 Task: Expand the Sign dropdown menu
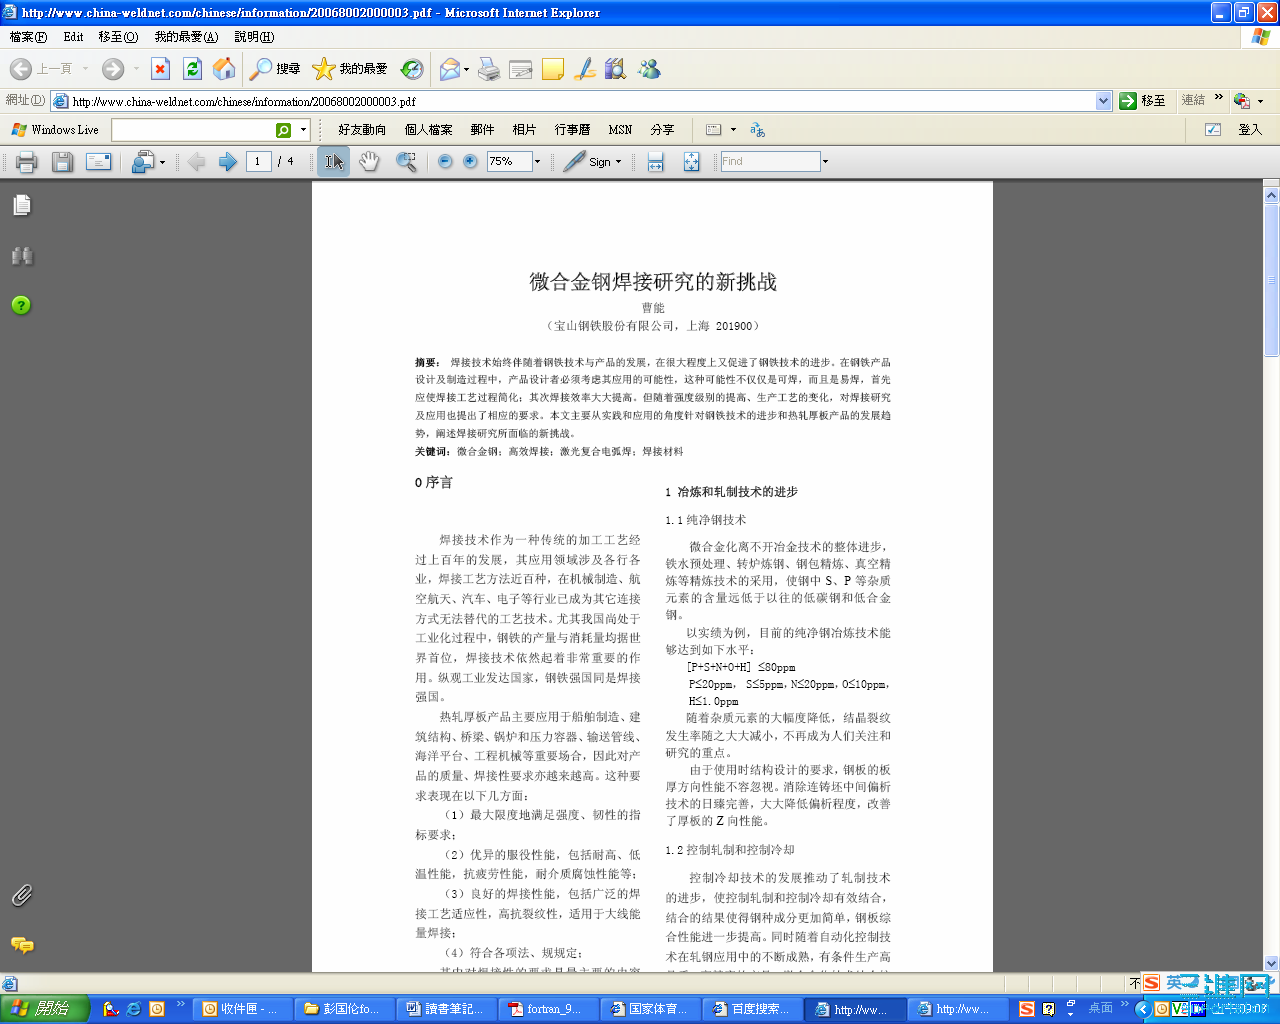tap(618, 162)
